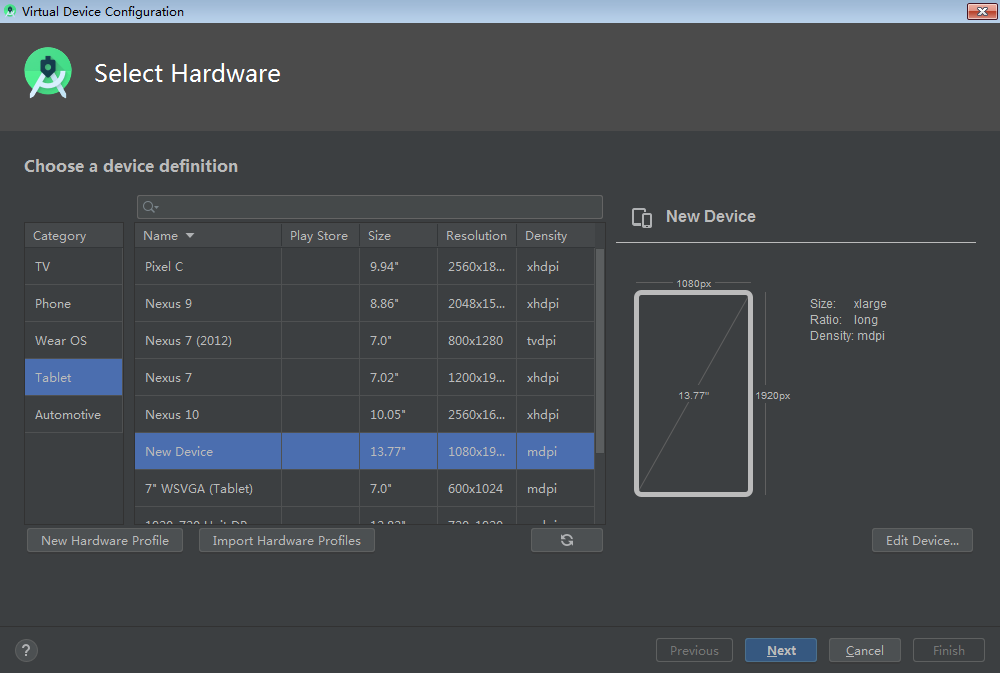Select the Nexus 7 (2012) device row
Screen dimensions: 1000x673
(365, 341)
